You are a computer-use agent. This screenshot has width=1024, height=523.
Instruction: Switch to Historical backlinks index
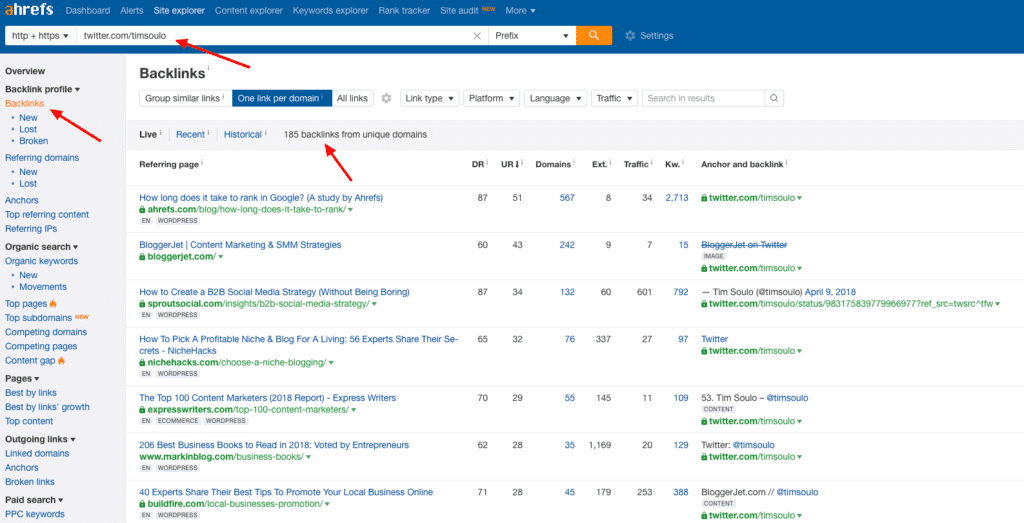(243, 135)
